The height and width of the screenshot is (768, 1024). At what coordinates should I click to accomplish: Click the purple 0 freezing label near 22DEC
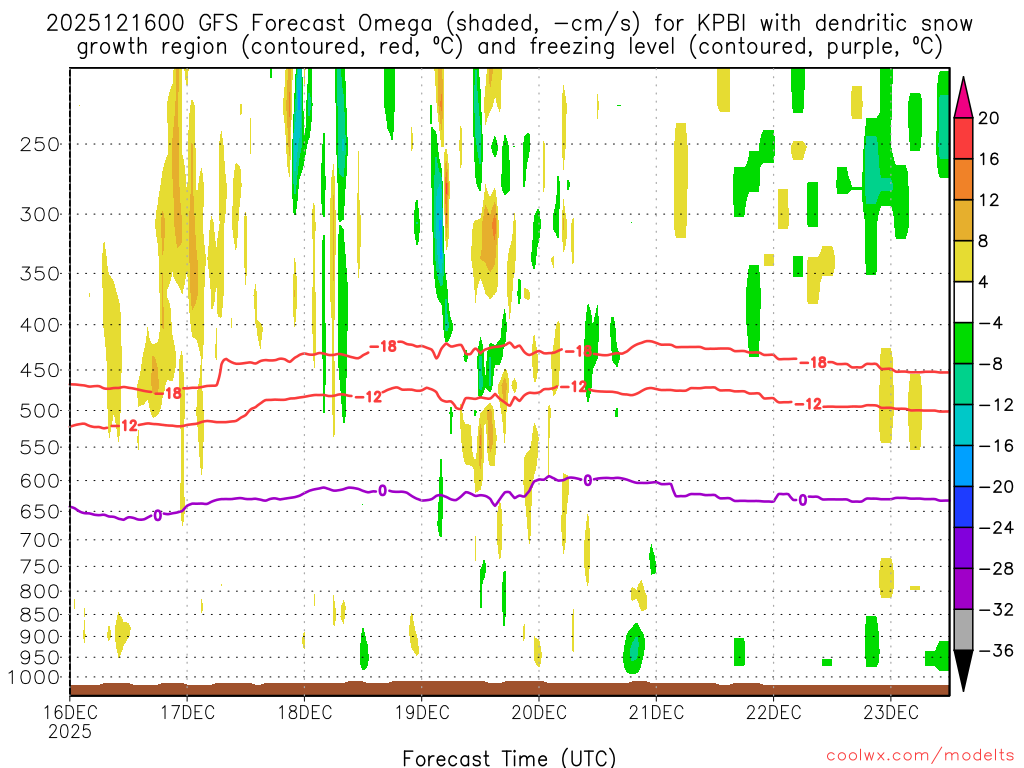coord(803,500)
